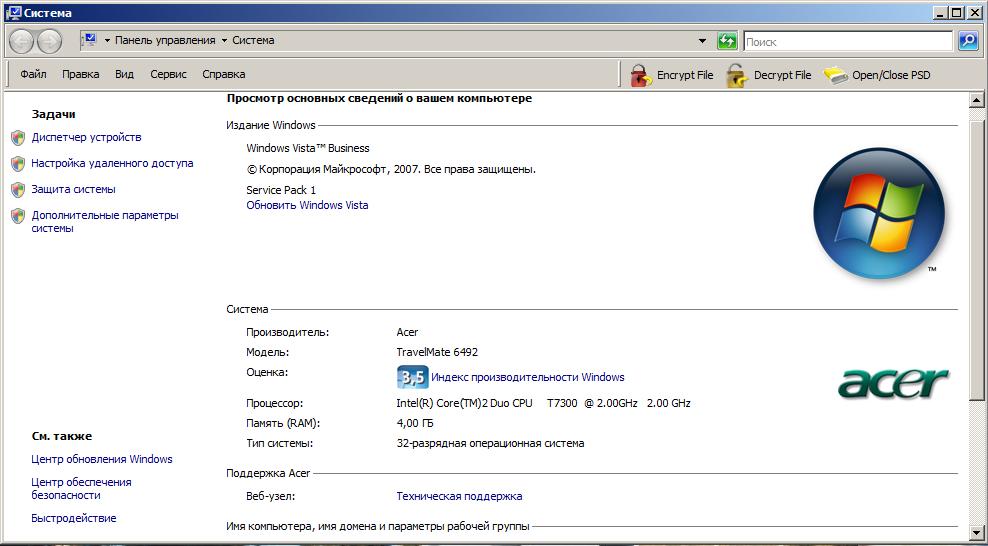Image resolution: width=988 pixels, height=546 pixels.
Task: Click the processor value Intel(R) Core(TM)2 Duo
Action: click(x=464, y=403)
